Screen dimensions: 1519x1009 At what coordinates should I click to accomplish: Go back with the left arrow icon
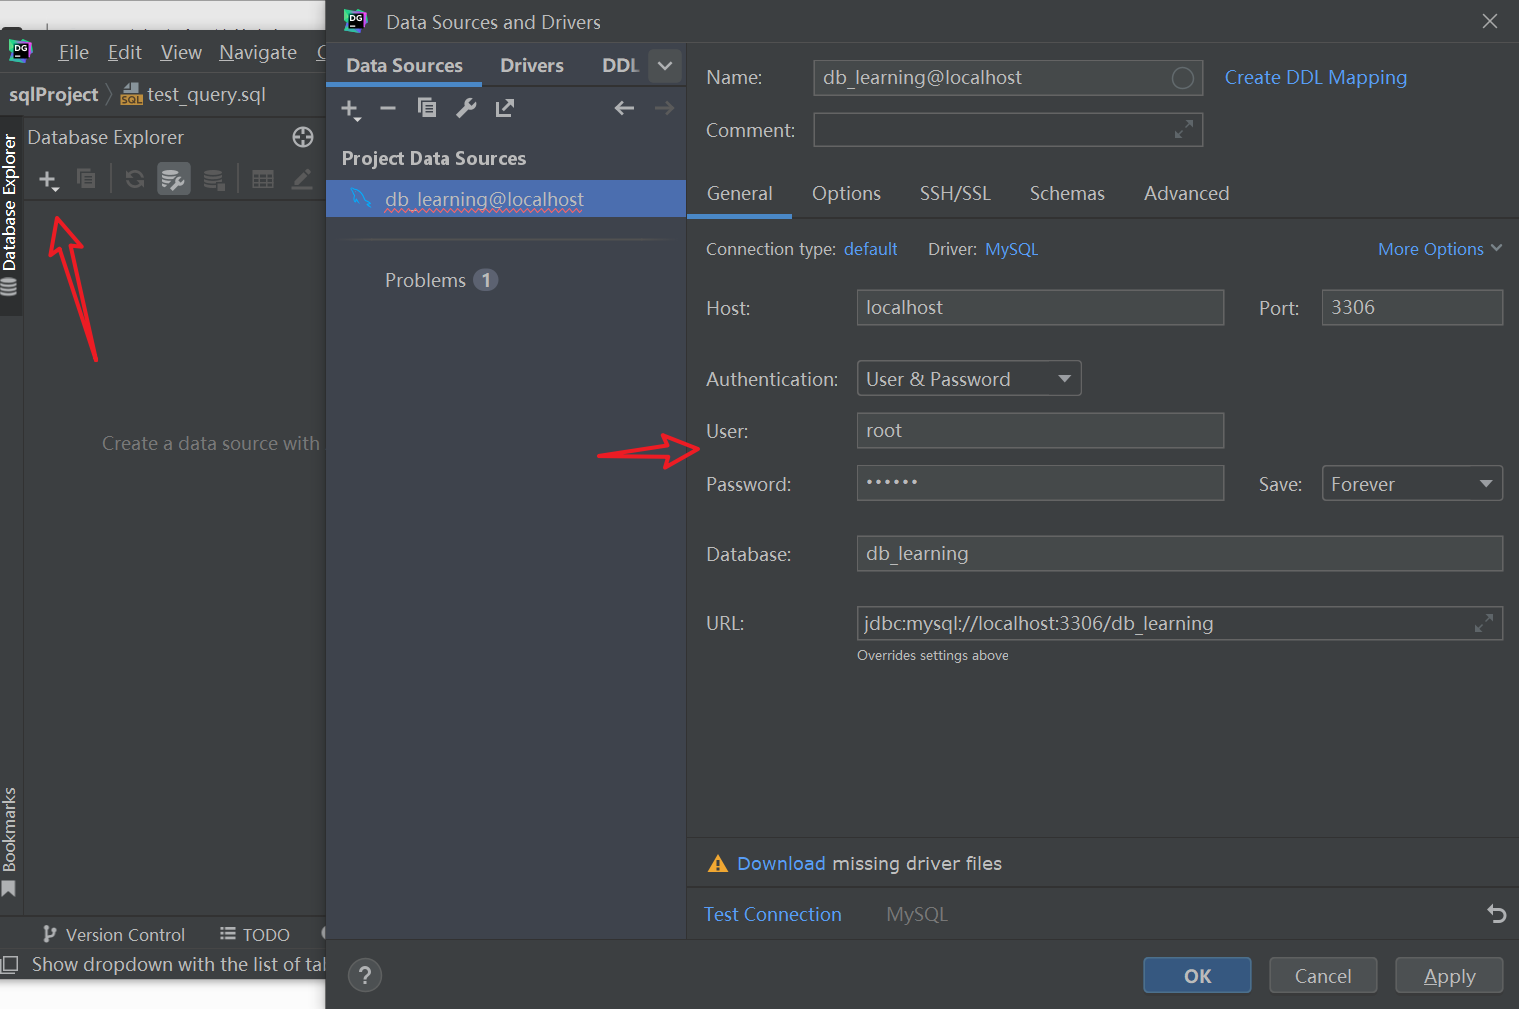click(625, 108)
